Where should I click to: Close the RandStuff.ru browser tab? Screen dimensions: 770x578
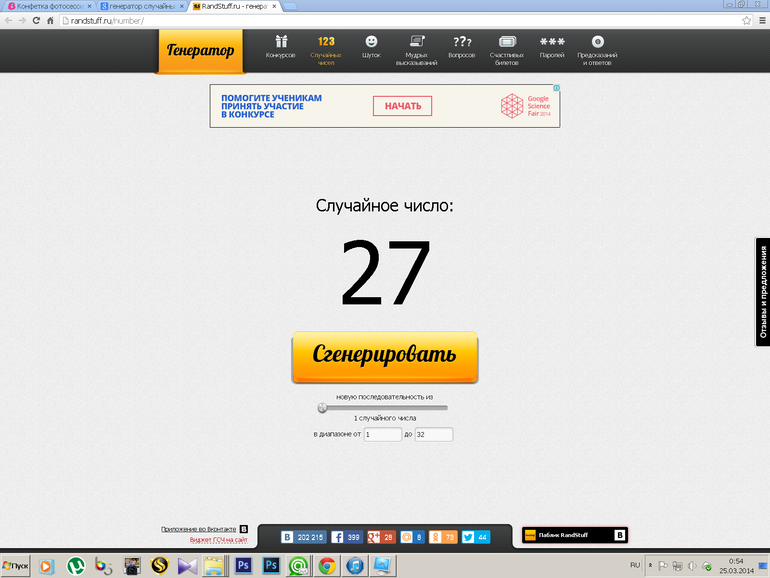tap(274, 6)
